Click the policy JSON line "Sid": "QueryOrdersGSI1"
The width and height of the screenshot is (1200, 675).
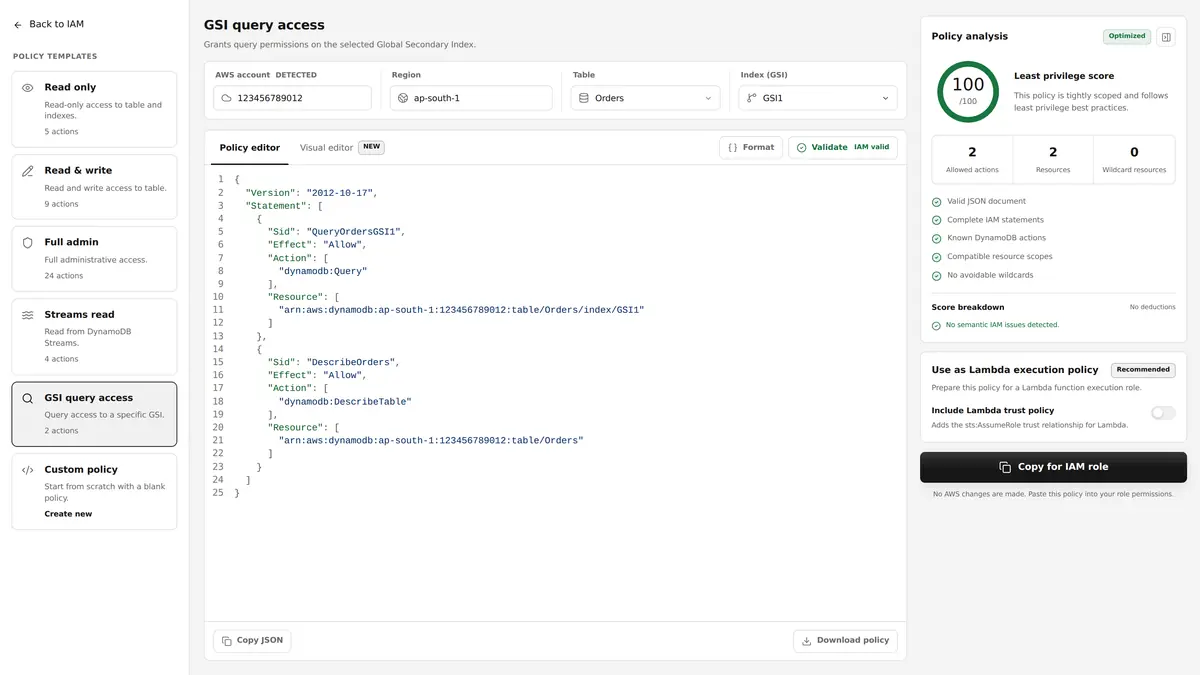[336, 231]
